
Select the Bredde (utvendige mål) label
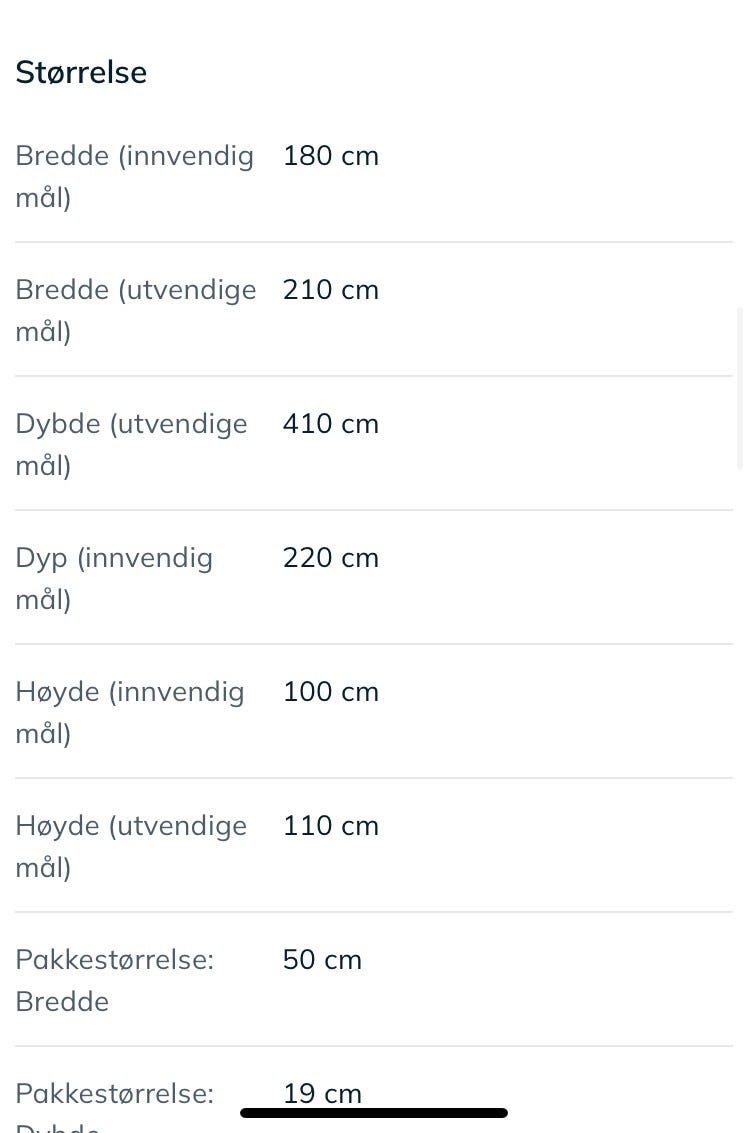136,310
